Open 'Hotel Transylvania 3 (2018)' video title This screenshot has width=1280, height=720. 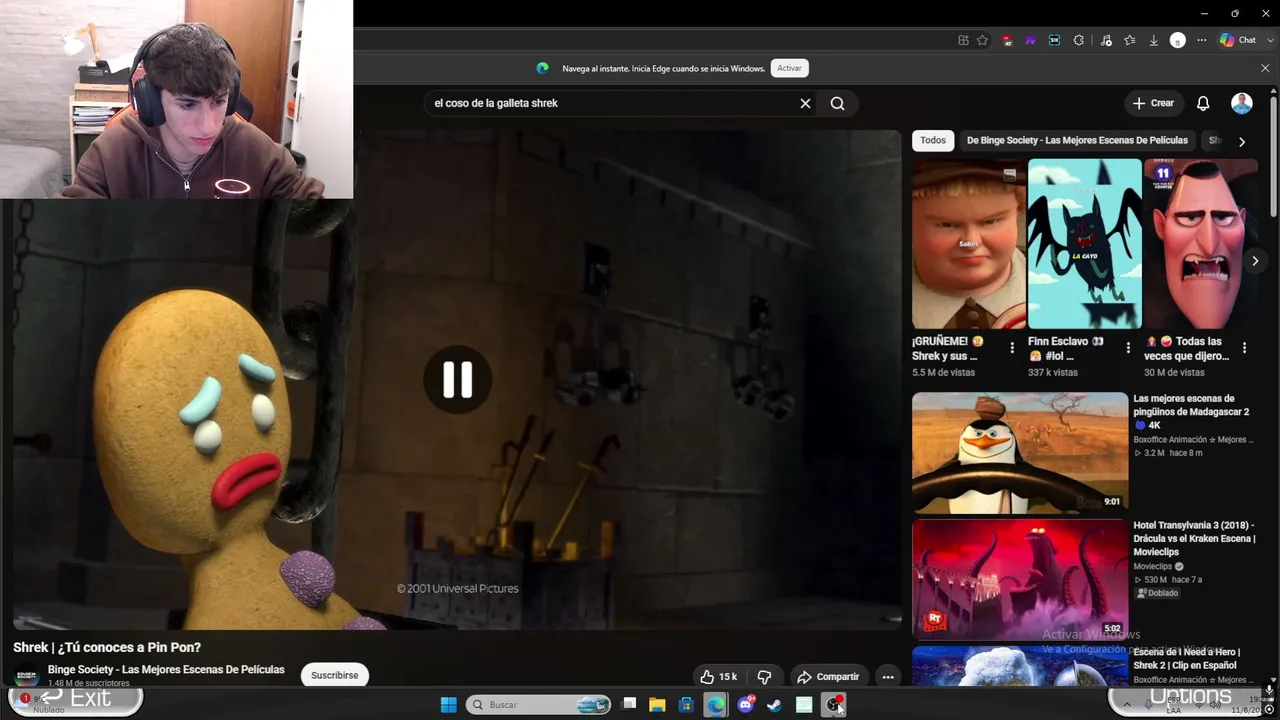pyautogui.click(x=1194, y=539)
